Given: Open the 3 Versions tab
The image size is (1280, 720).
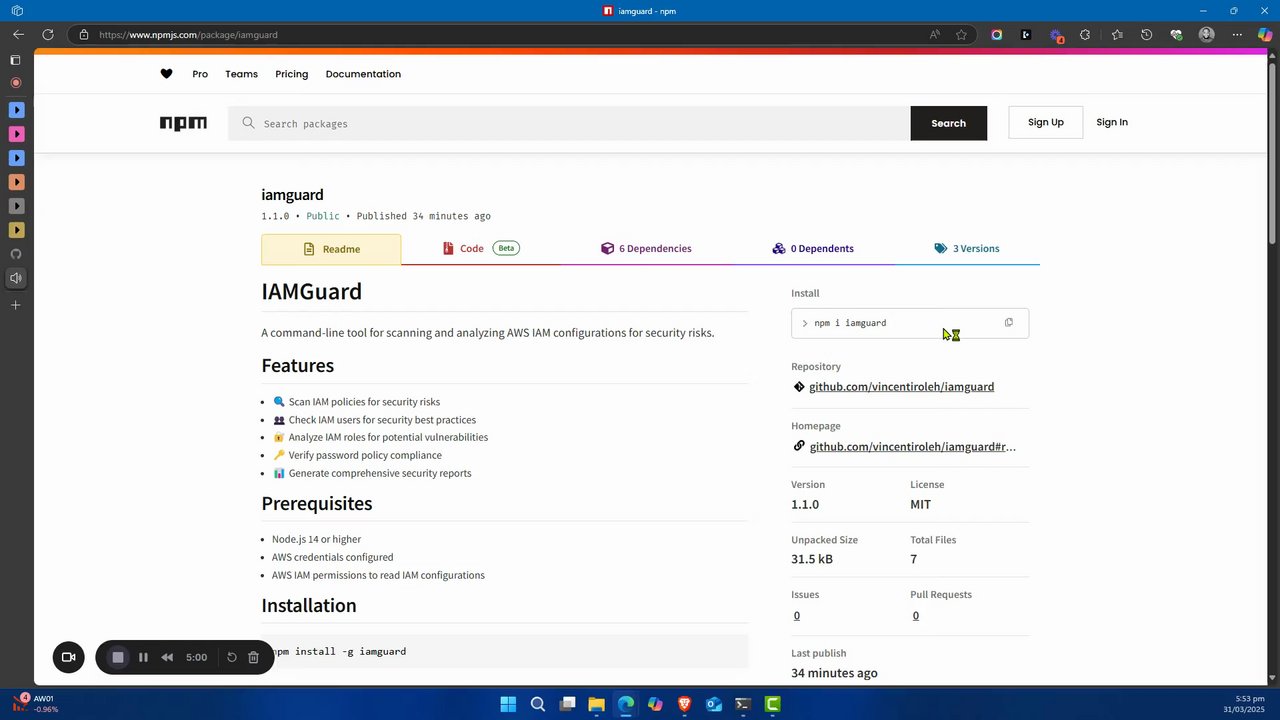Looking at the screenshot, I should click(x=967, y=248).
